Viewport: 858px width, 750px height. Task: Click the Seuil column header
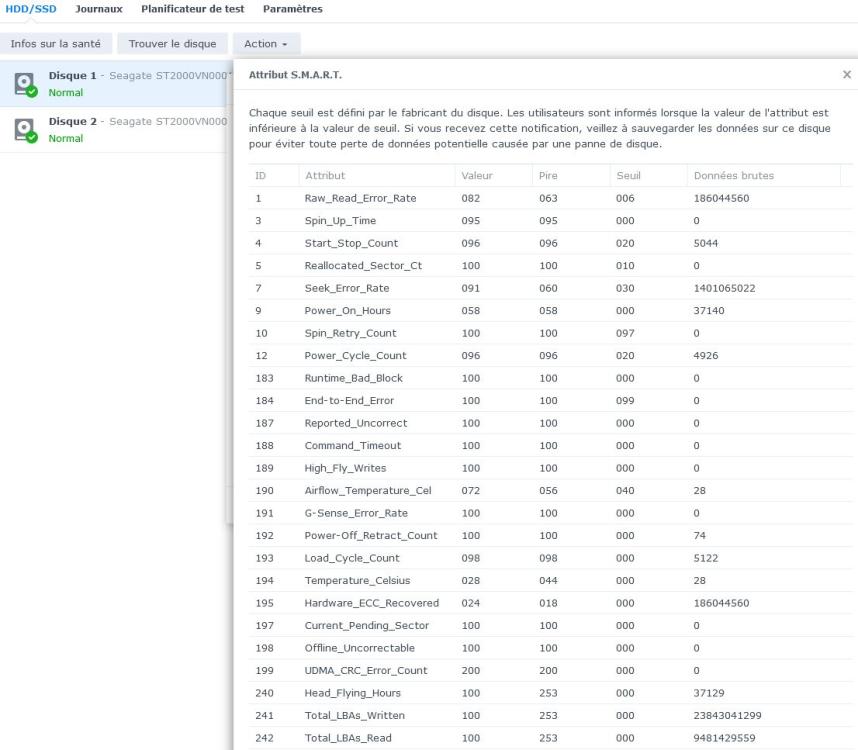[x=628, y=176]
